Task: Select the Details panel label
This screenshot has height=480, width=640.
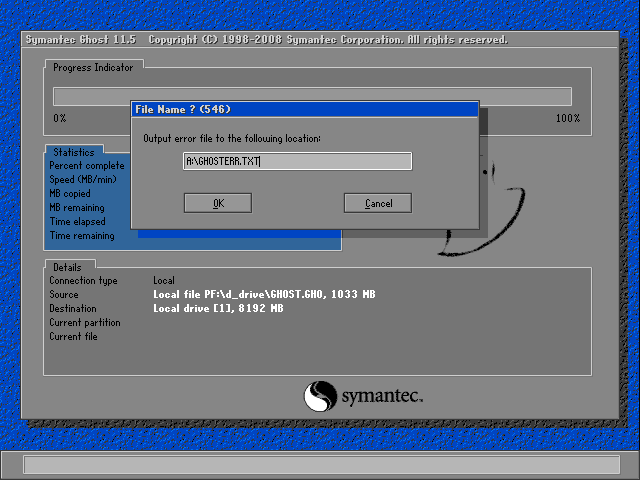Action: (x=67, y=267)
